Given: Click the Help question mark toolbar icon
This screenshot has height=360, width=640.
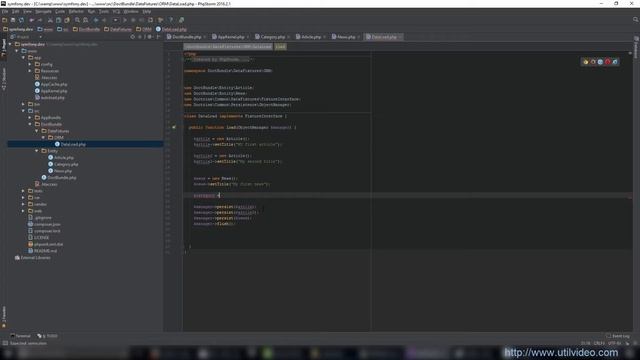Looking at the screenshot, I should coord(171,20).
